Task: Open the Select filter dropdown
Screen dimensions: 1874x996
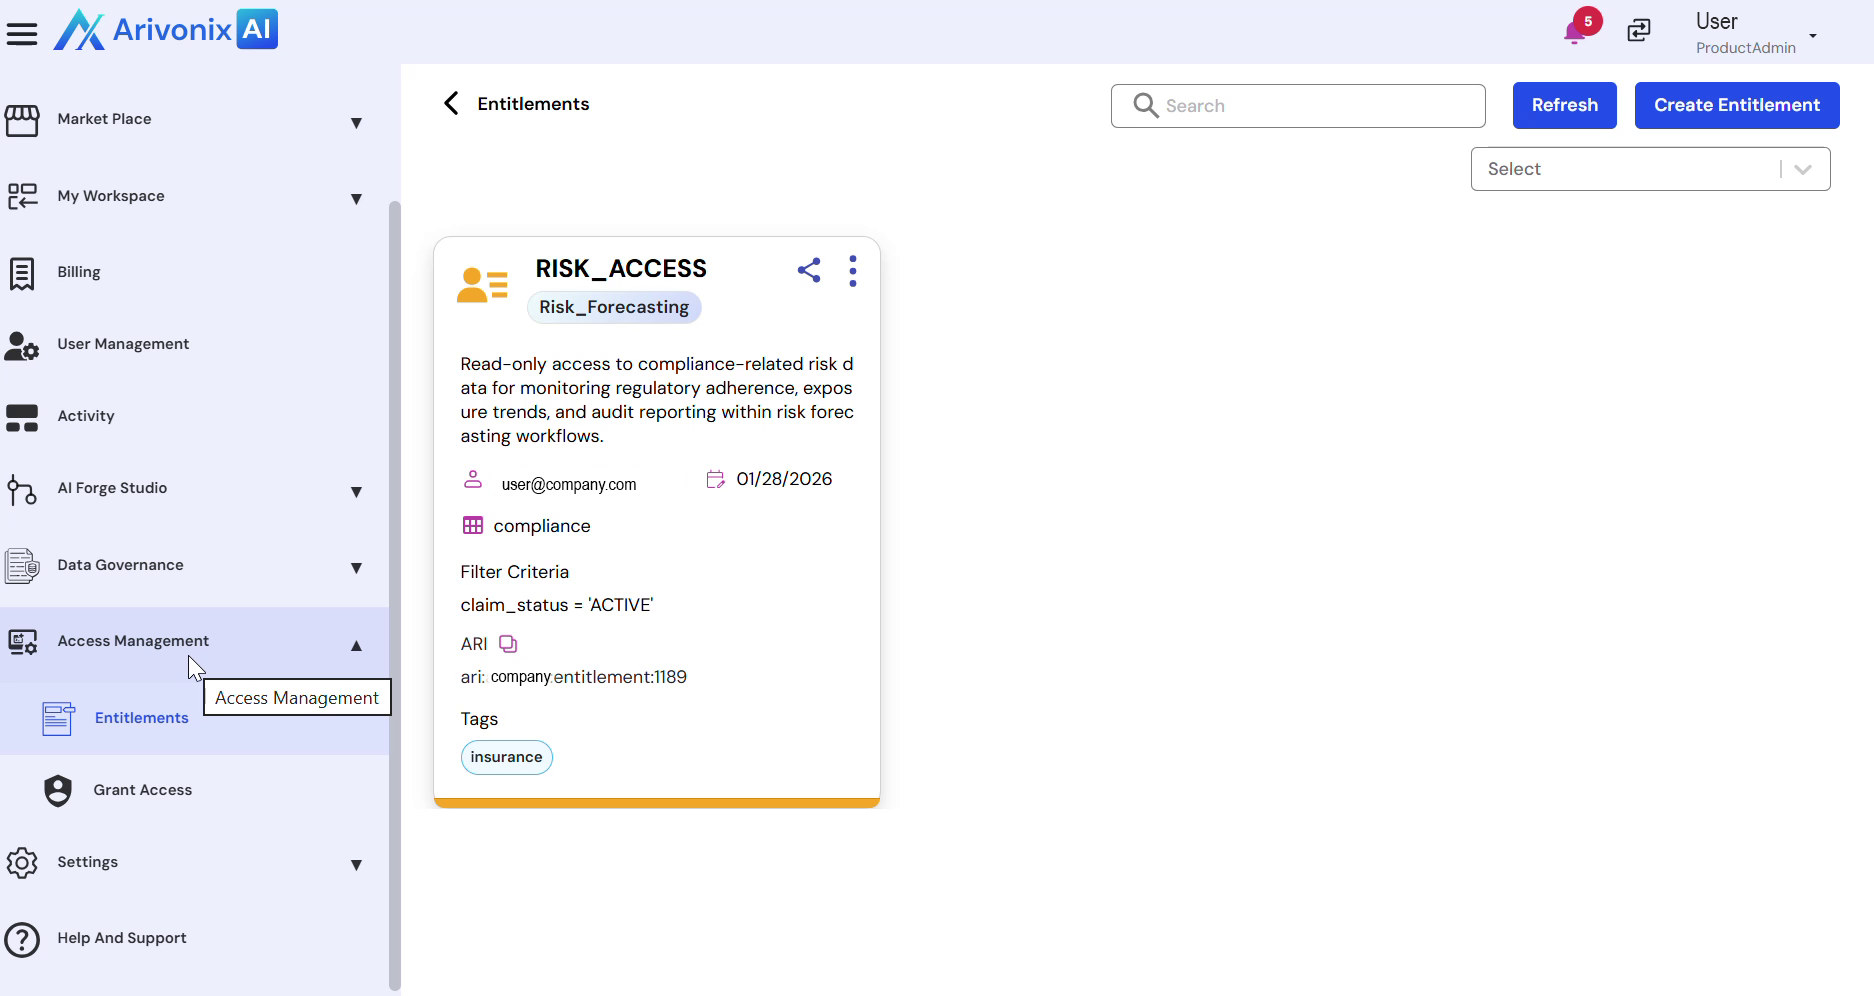Action: pos(1650,169)
